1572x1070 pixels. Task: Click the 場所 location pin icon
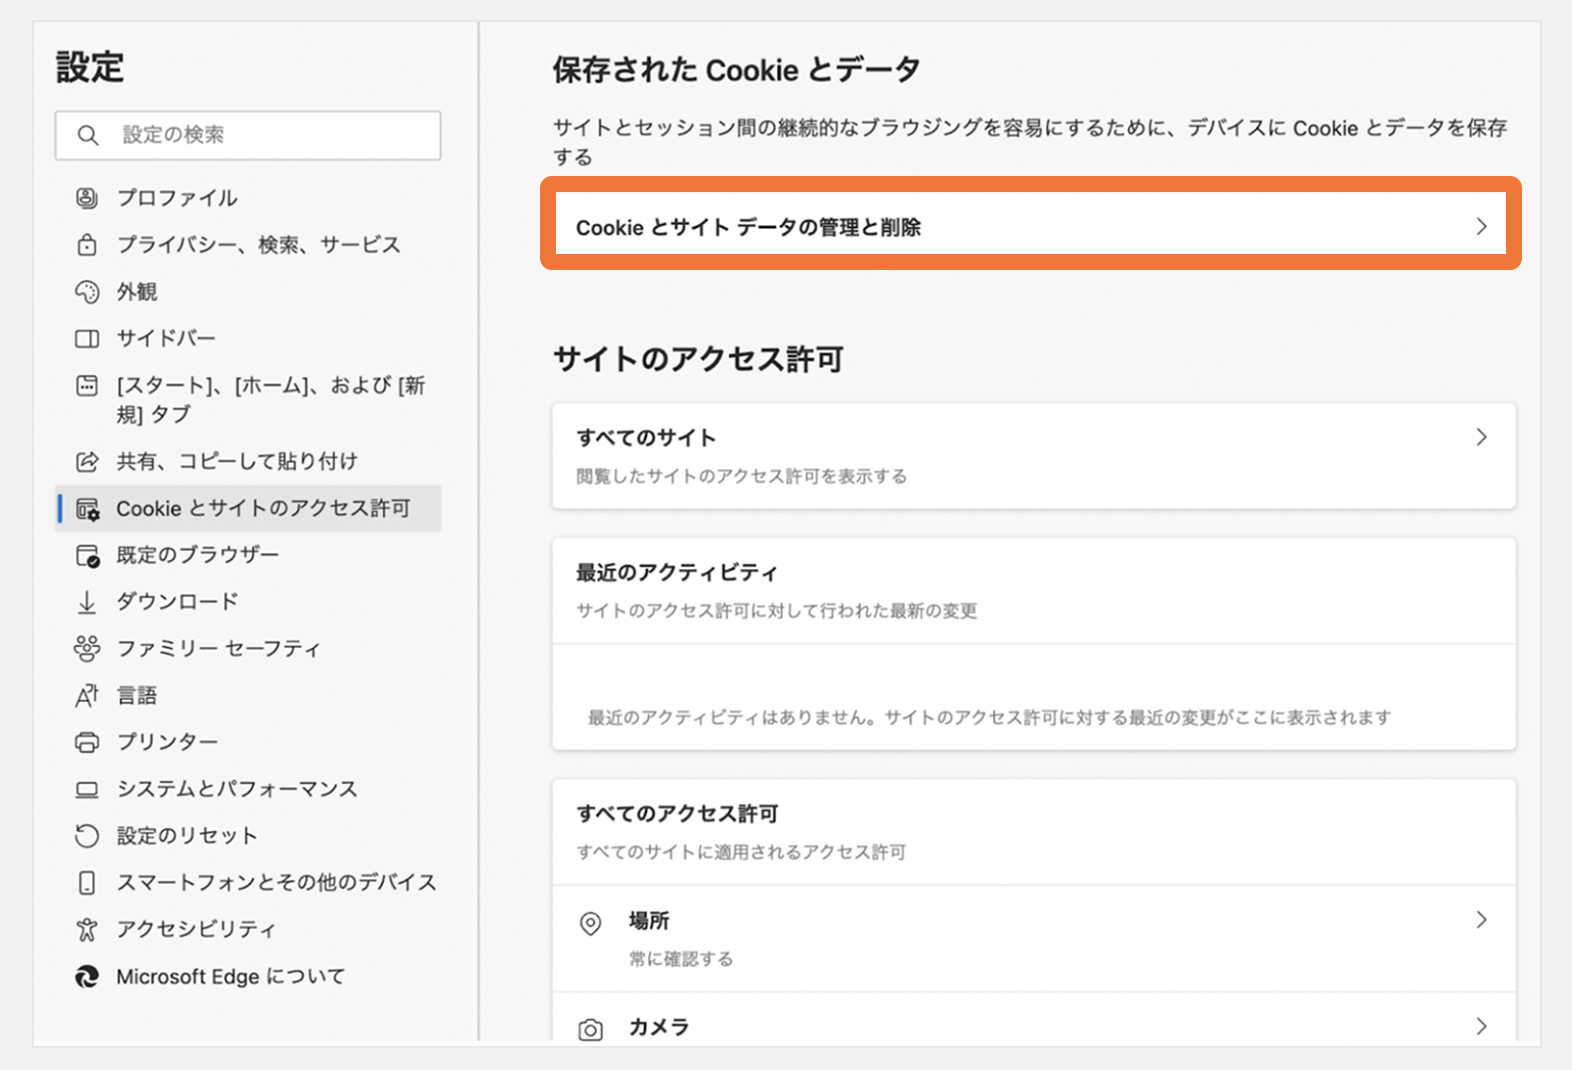(591, 923)
